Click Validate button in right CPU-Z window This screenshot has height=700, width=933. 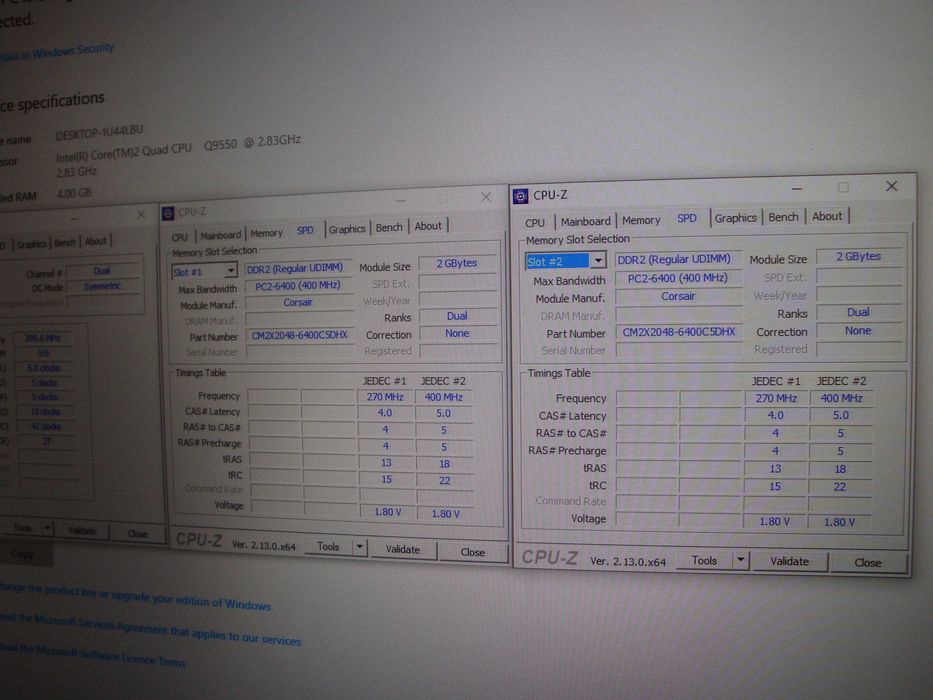(790, 561)
